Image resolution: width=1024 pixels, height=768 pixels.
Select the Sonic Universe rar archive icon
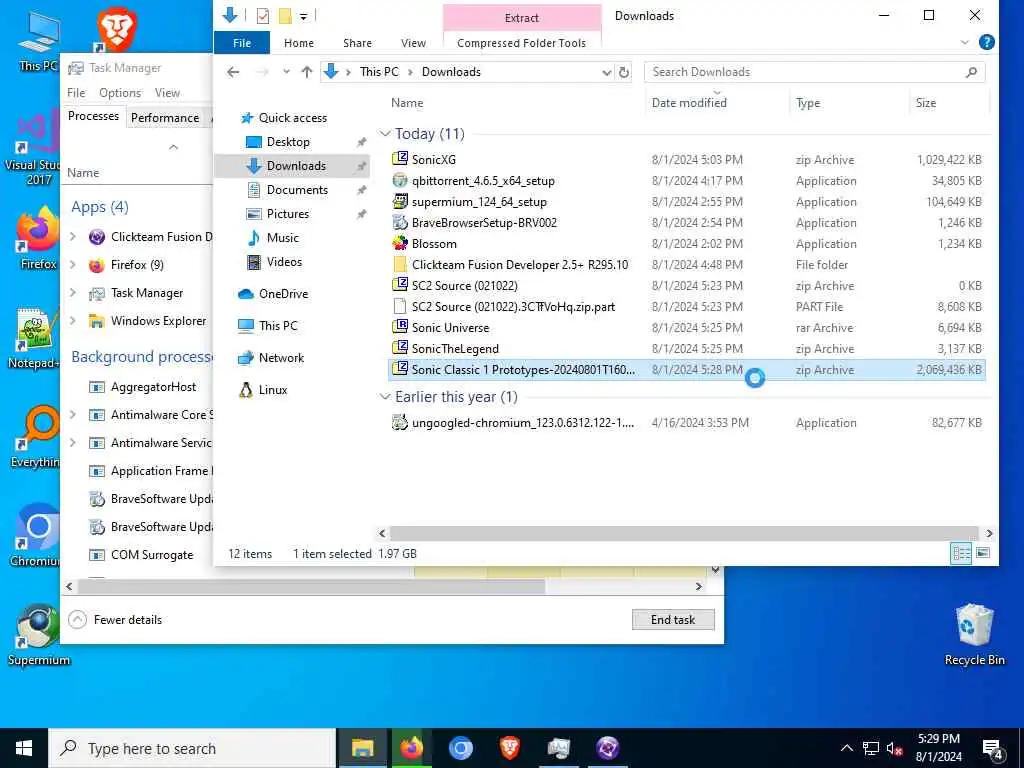coord(400,327)
